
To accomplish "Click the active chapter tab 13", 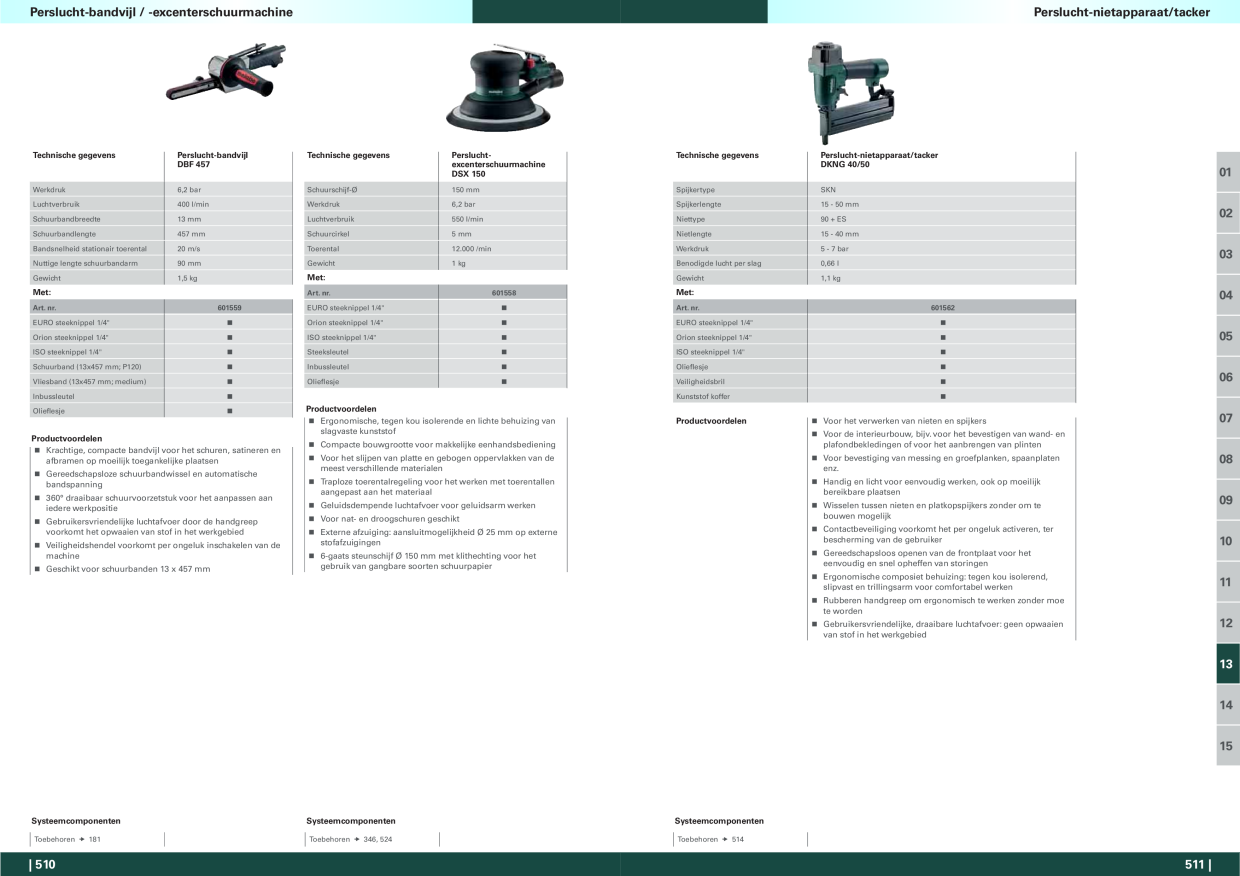I will coord(1227,664).
